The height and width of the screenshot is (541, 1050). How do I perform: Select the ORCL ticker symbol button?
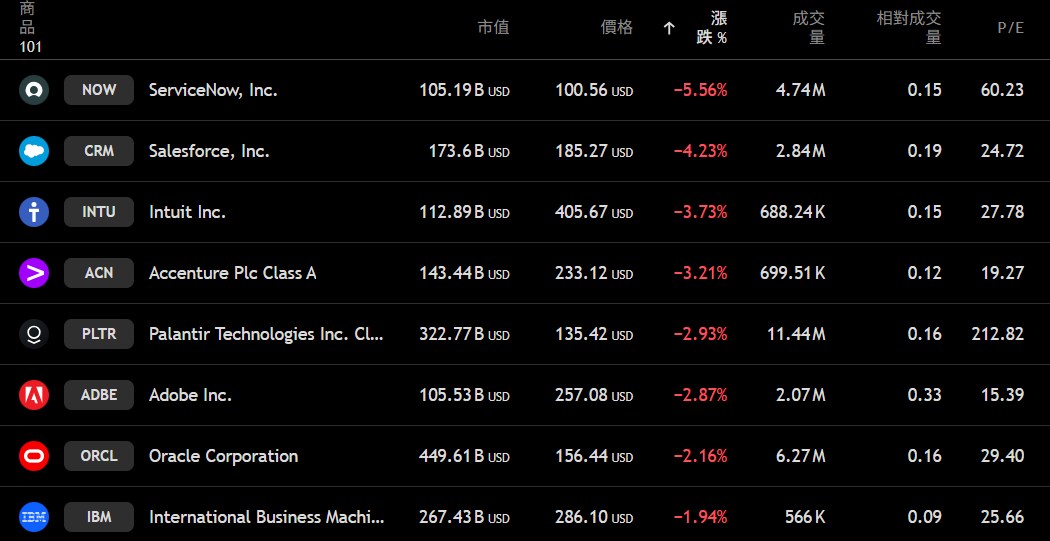coord(99,456)
